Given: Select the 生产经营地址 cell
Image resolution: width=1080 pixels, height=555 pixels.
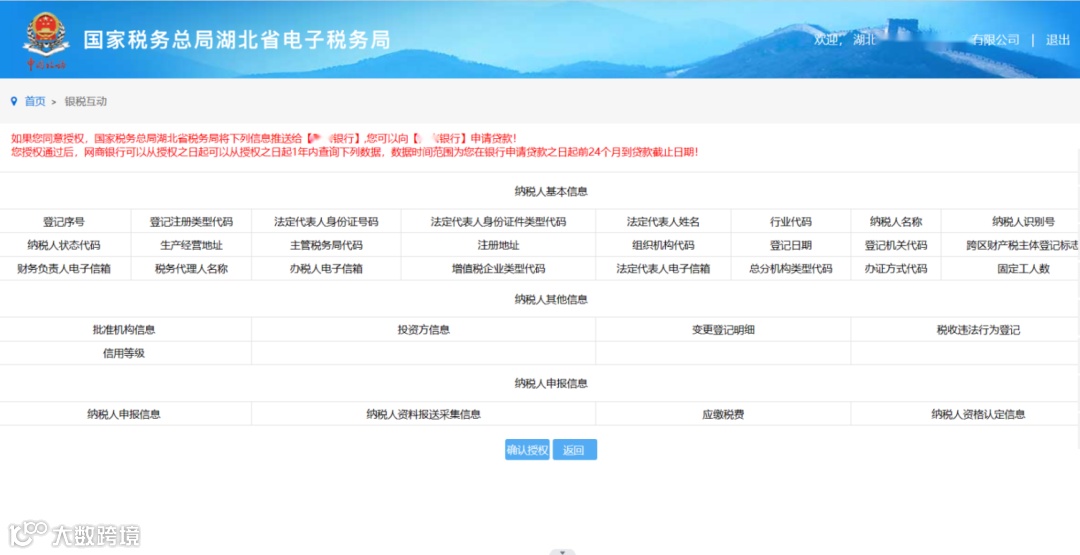Looking at the screenshot, I should (191, 245).
